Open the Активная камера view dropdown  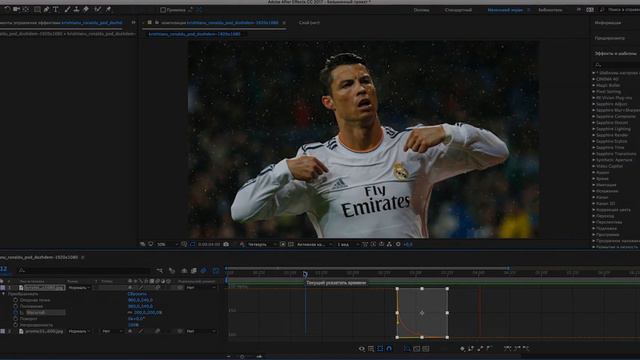pos(314,244)
